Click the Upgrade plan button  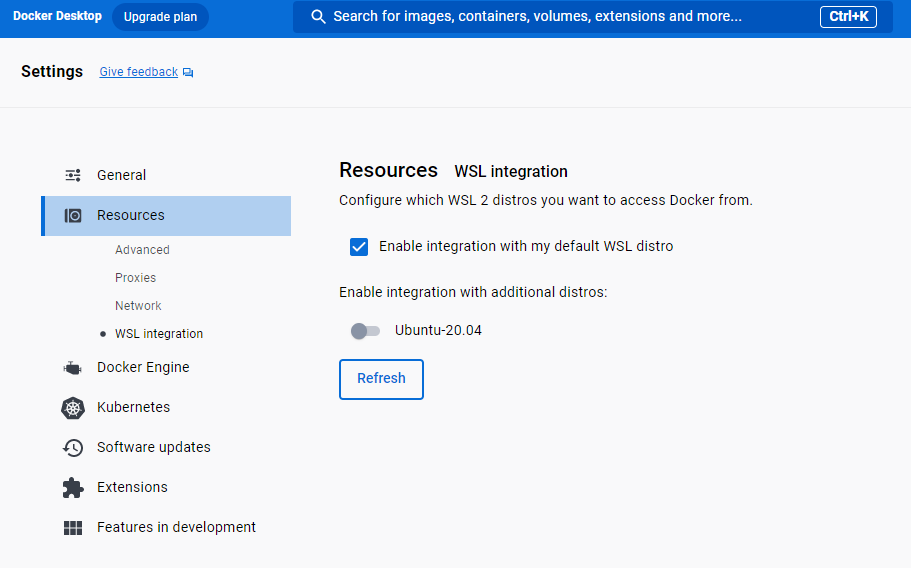(x=160, y=17)
